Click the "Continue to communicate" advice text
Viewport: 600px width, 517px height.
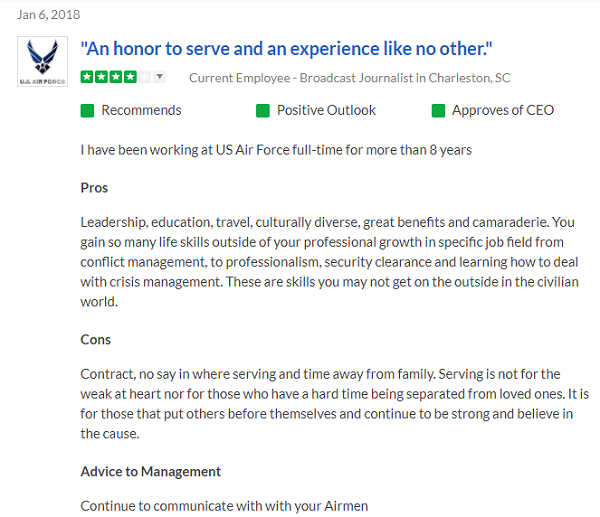click(224, 506)
